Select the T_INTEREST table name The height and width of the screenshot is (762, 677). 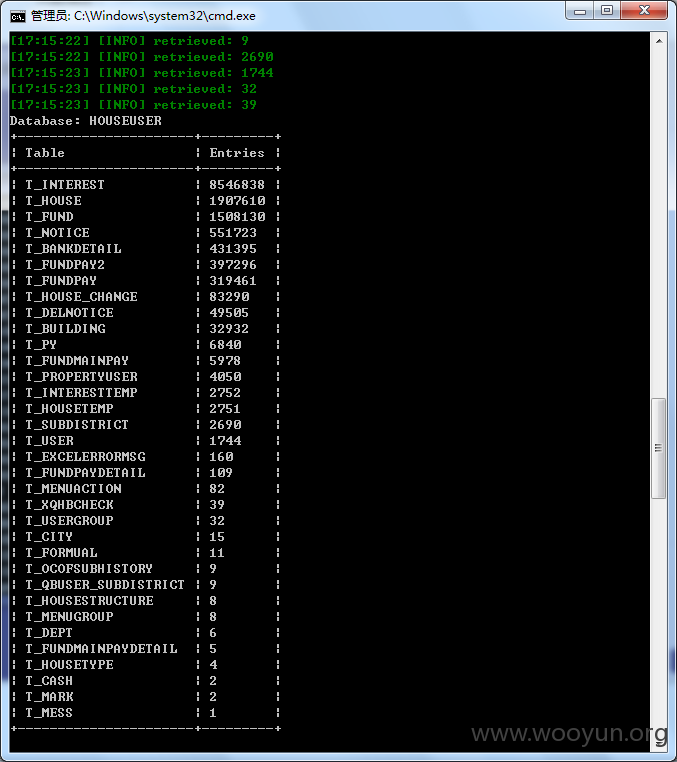65,185
